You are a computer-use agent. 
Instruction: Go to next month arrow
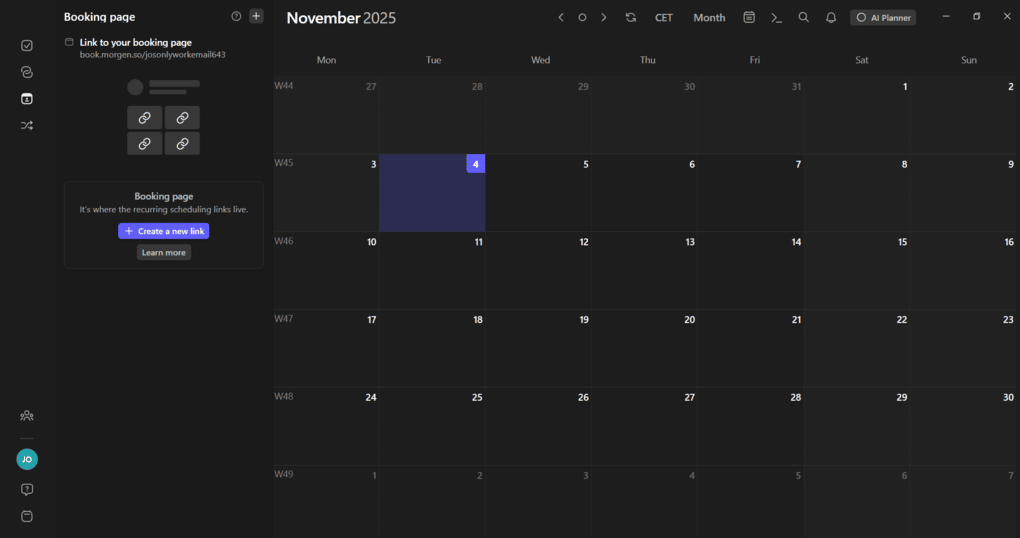[604, 18]
